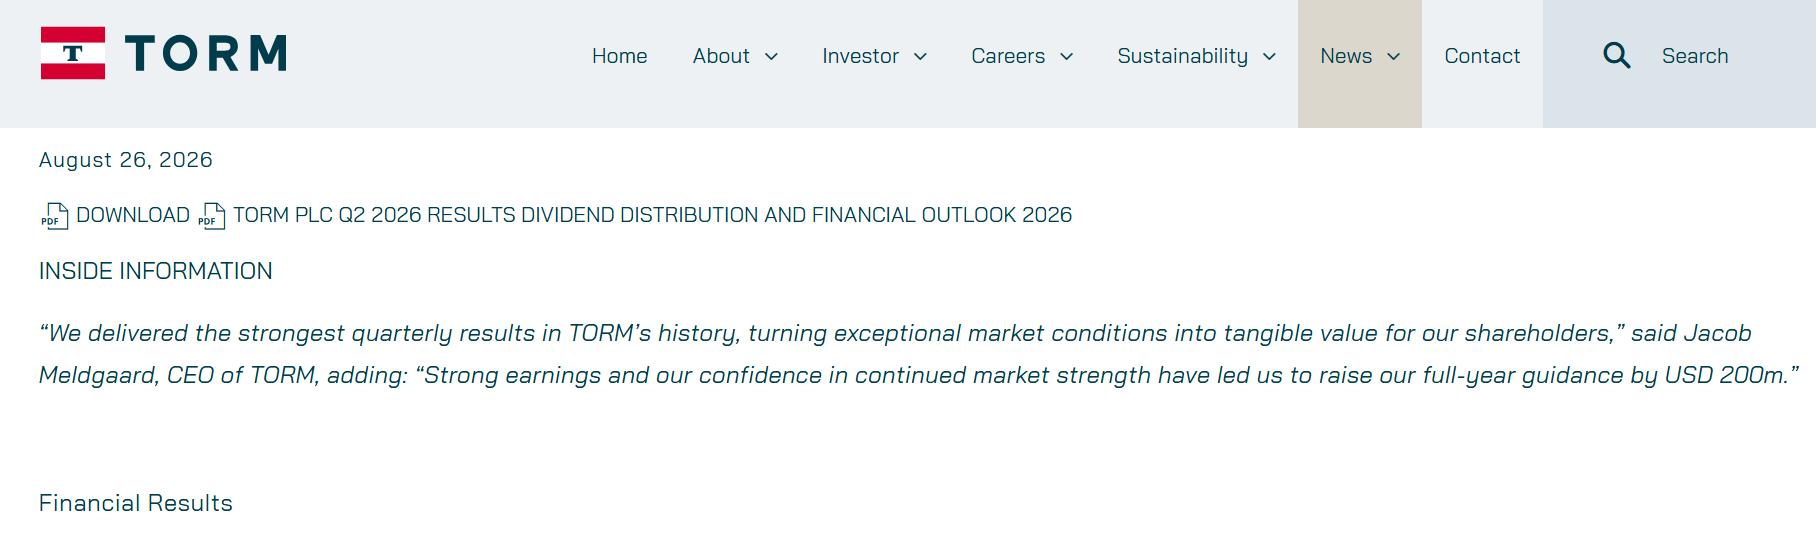The image size is (1816, 546).
Task: Select the About menu item
Action: click(x=721, y=56)
